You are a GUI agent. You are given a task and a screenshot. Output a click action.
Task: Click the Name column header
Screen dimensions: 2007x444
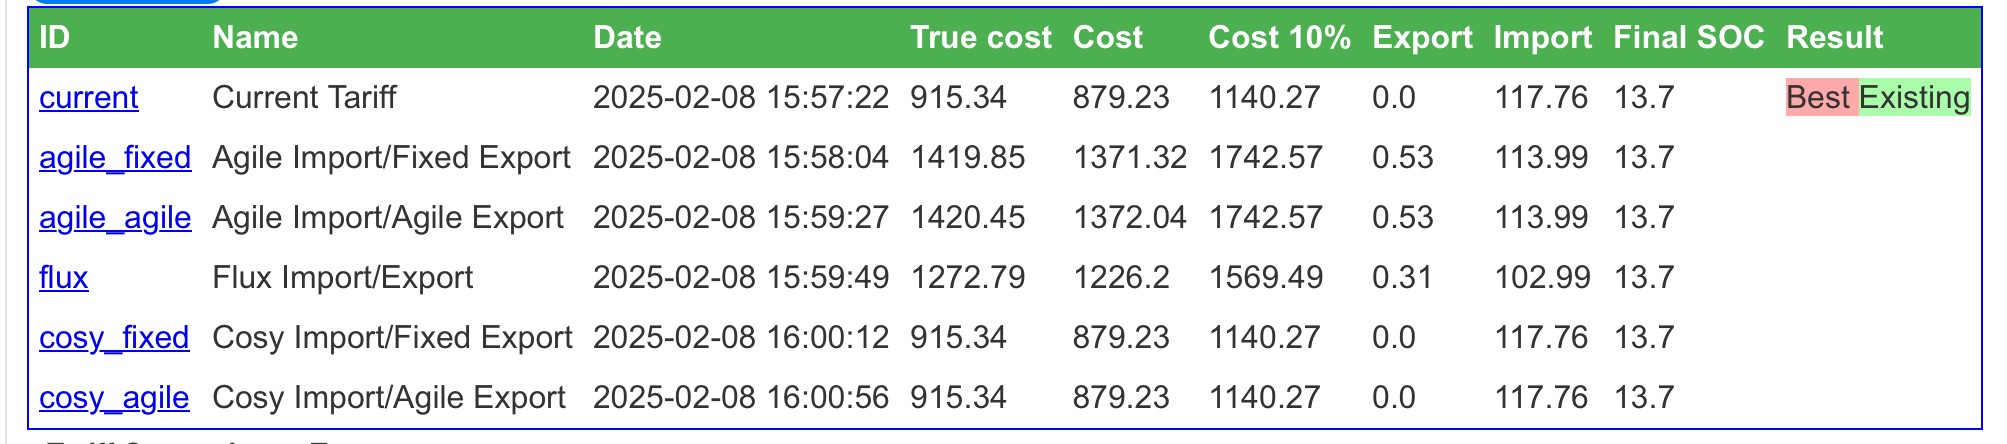click(x=255, y=38)
